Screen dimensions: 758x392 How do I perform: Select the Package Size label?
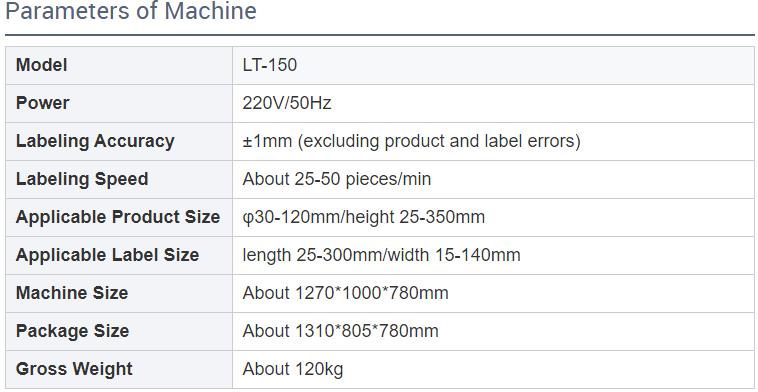pyautogui.click(x=73, y=331)
